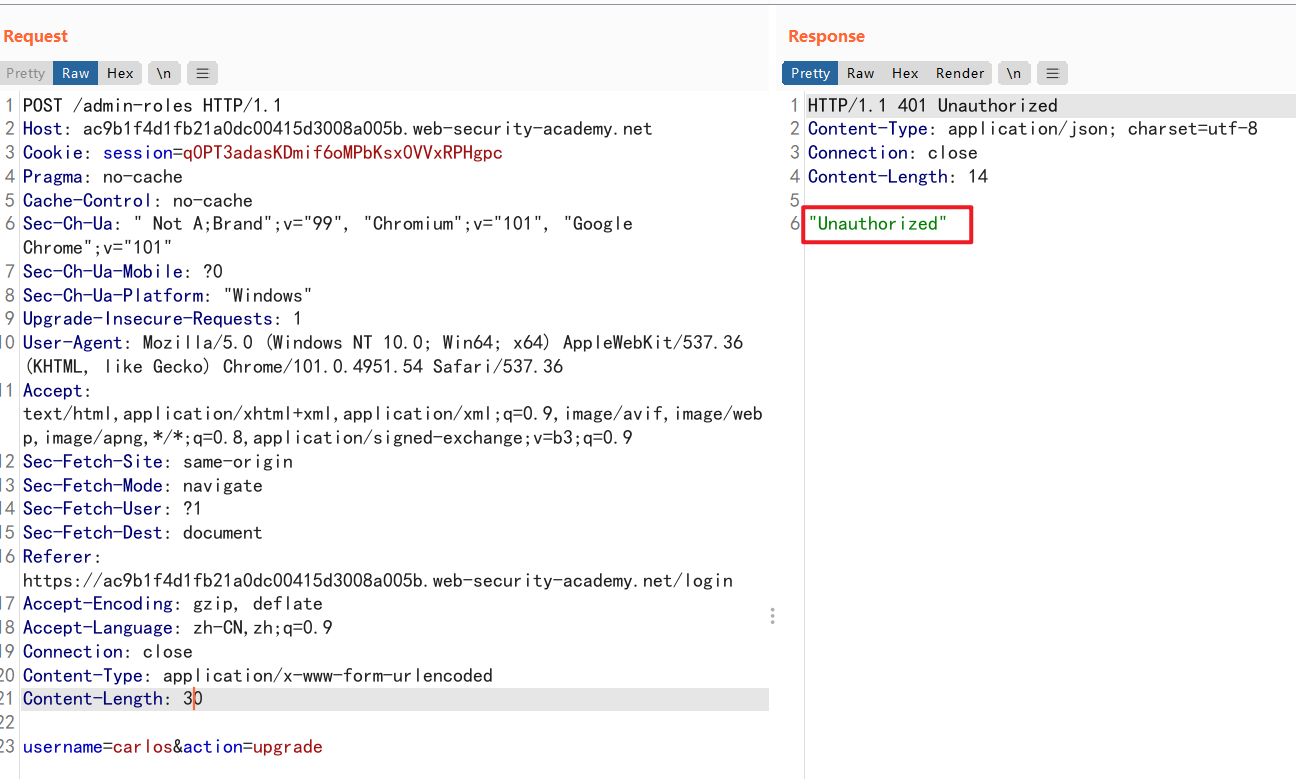Click the vertical dots panel divider handle
This screenshot has width=1296, height=779.
click(773, 616)
